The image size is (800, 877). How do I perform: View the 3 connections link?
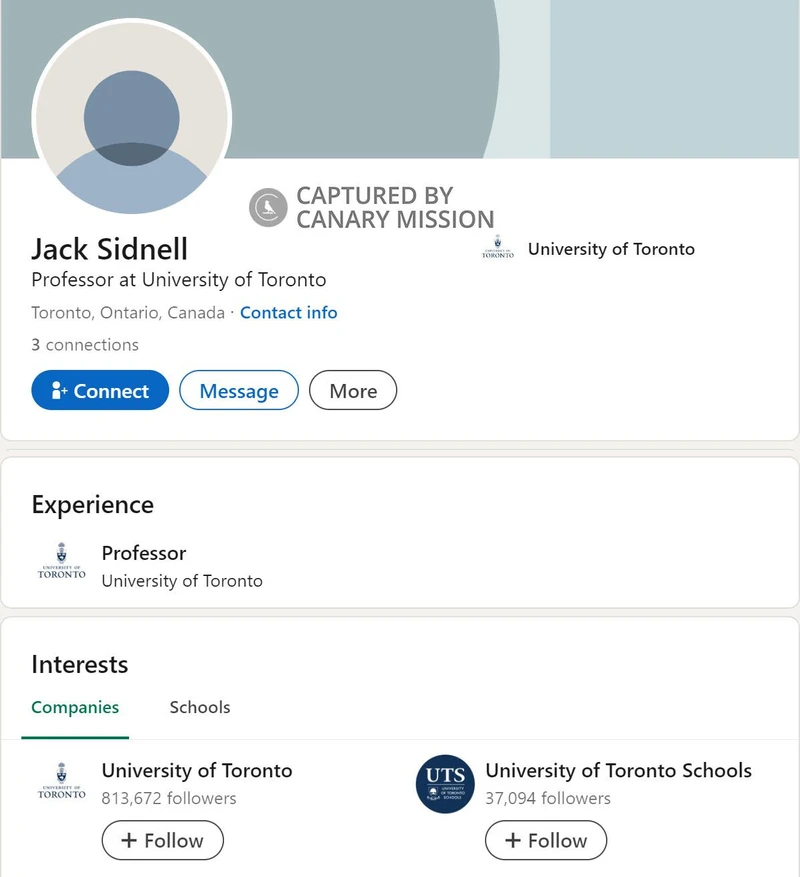pyautogui.click(x=85, y=344)
